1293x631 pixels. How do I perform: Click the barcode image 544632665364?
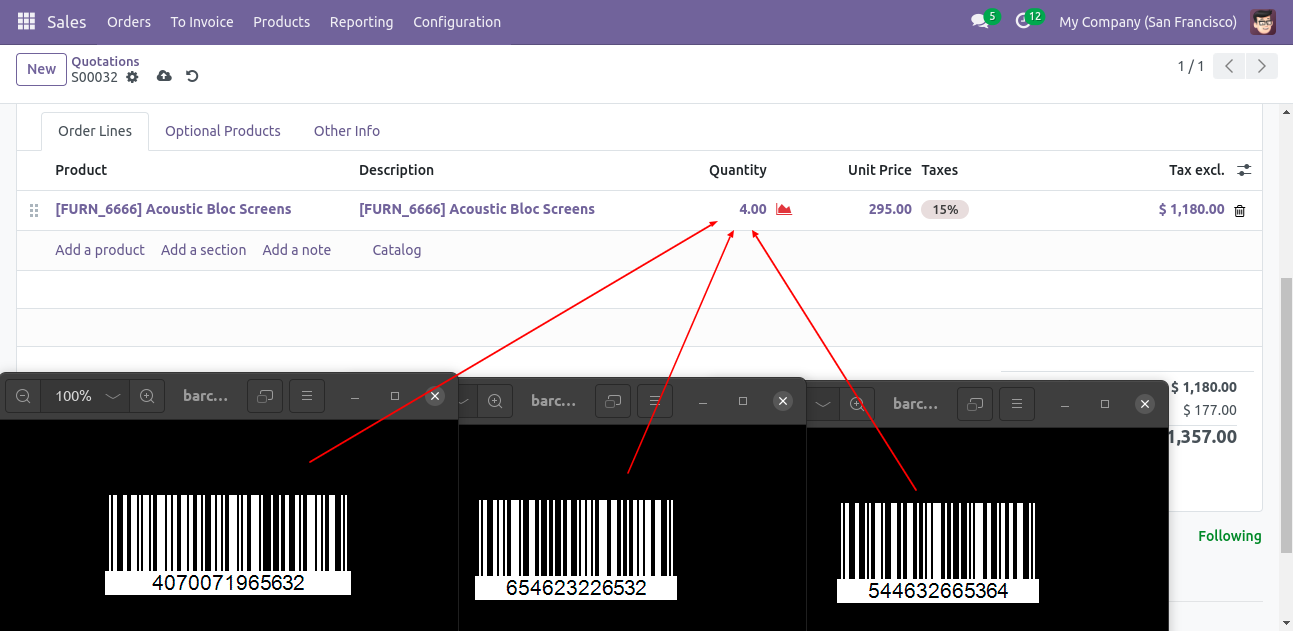pos(938,552)
